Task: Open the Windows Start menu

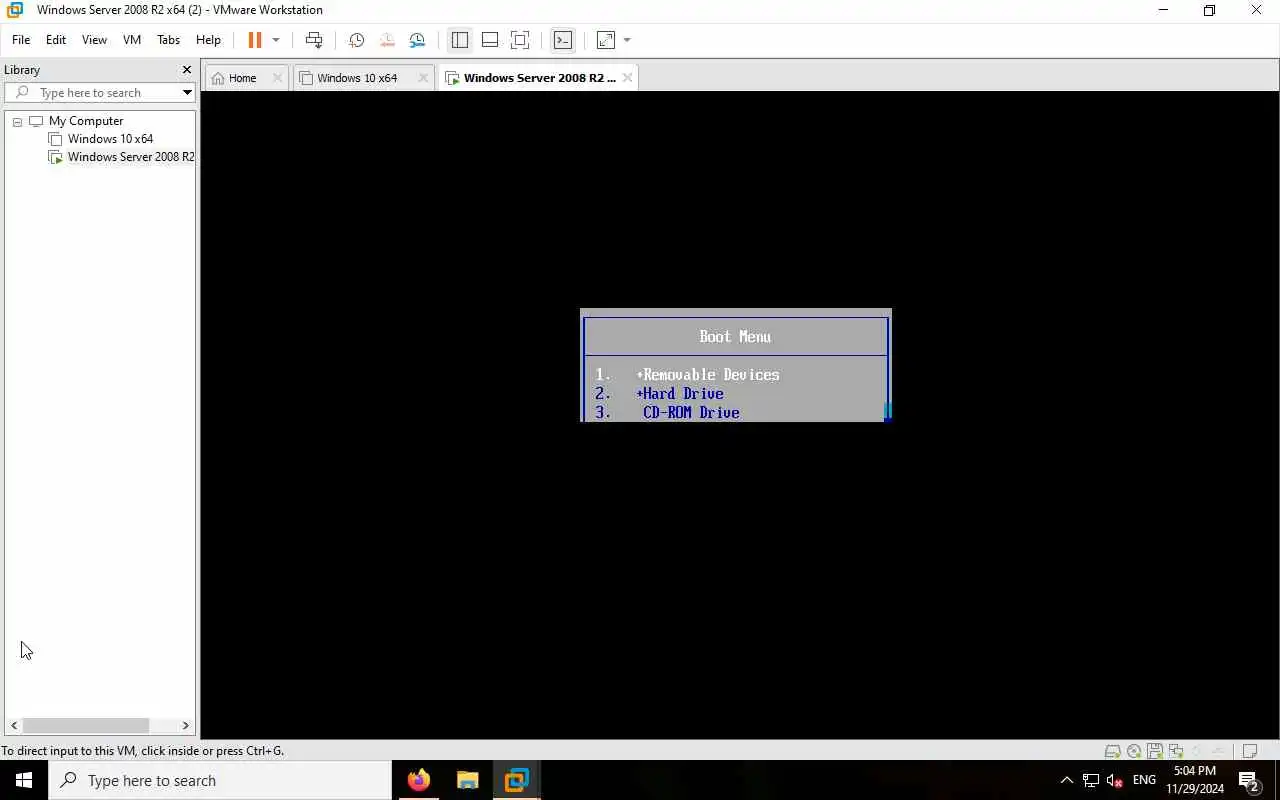Action: coord(24,780)
